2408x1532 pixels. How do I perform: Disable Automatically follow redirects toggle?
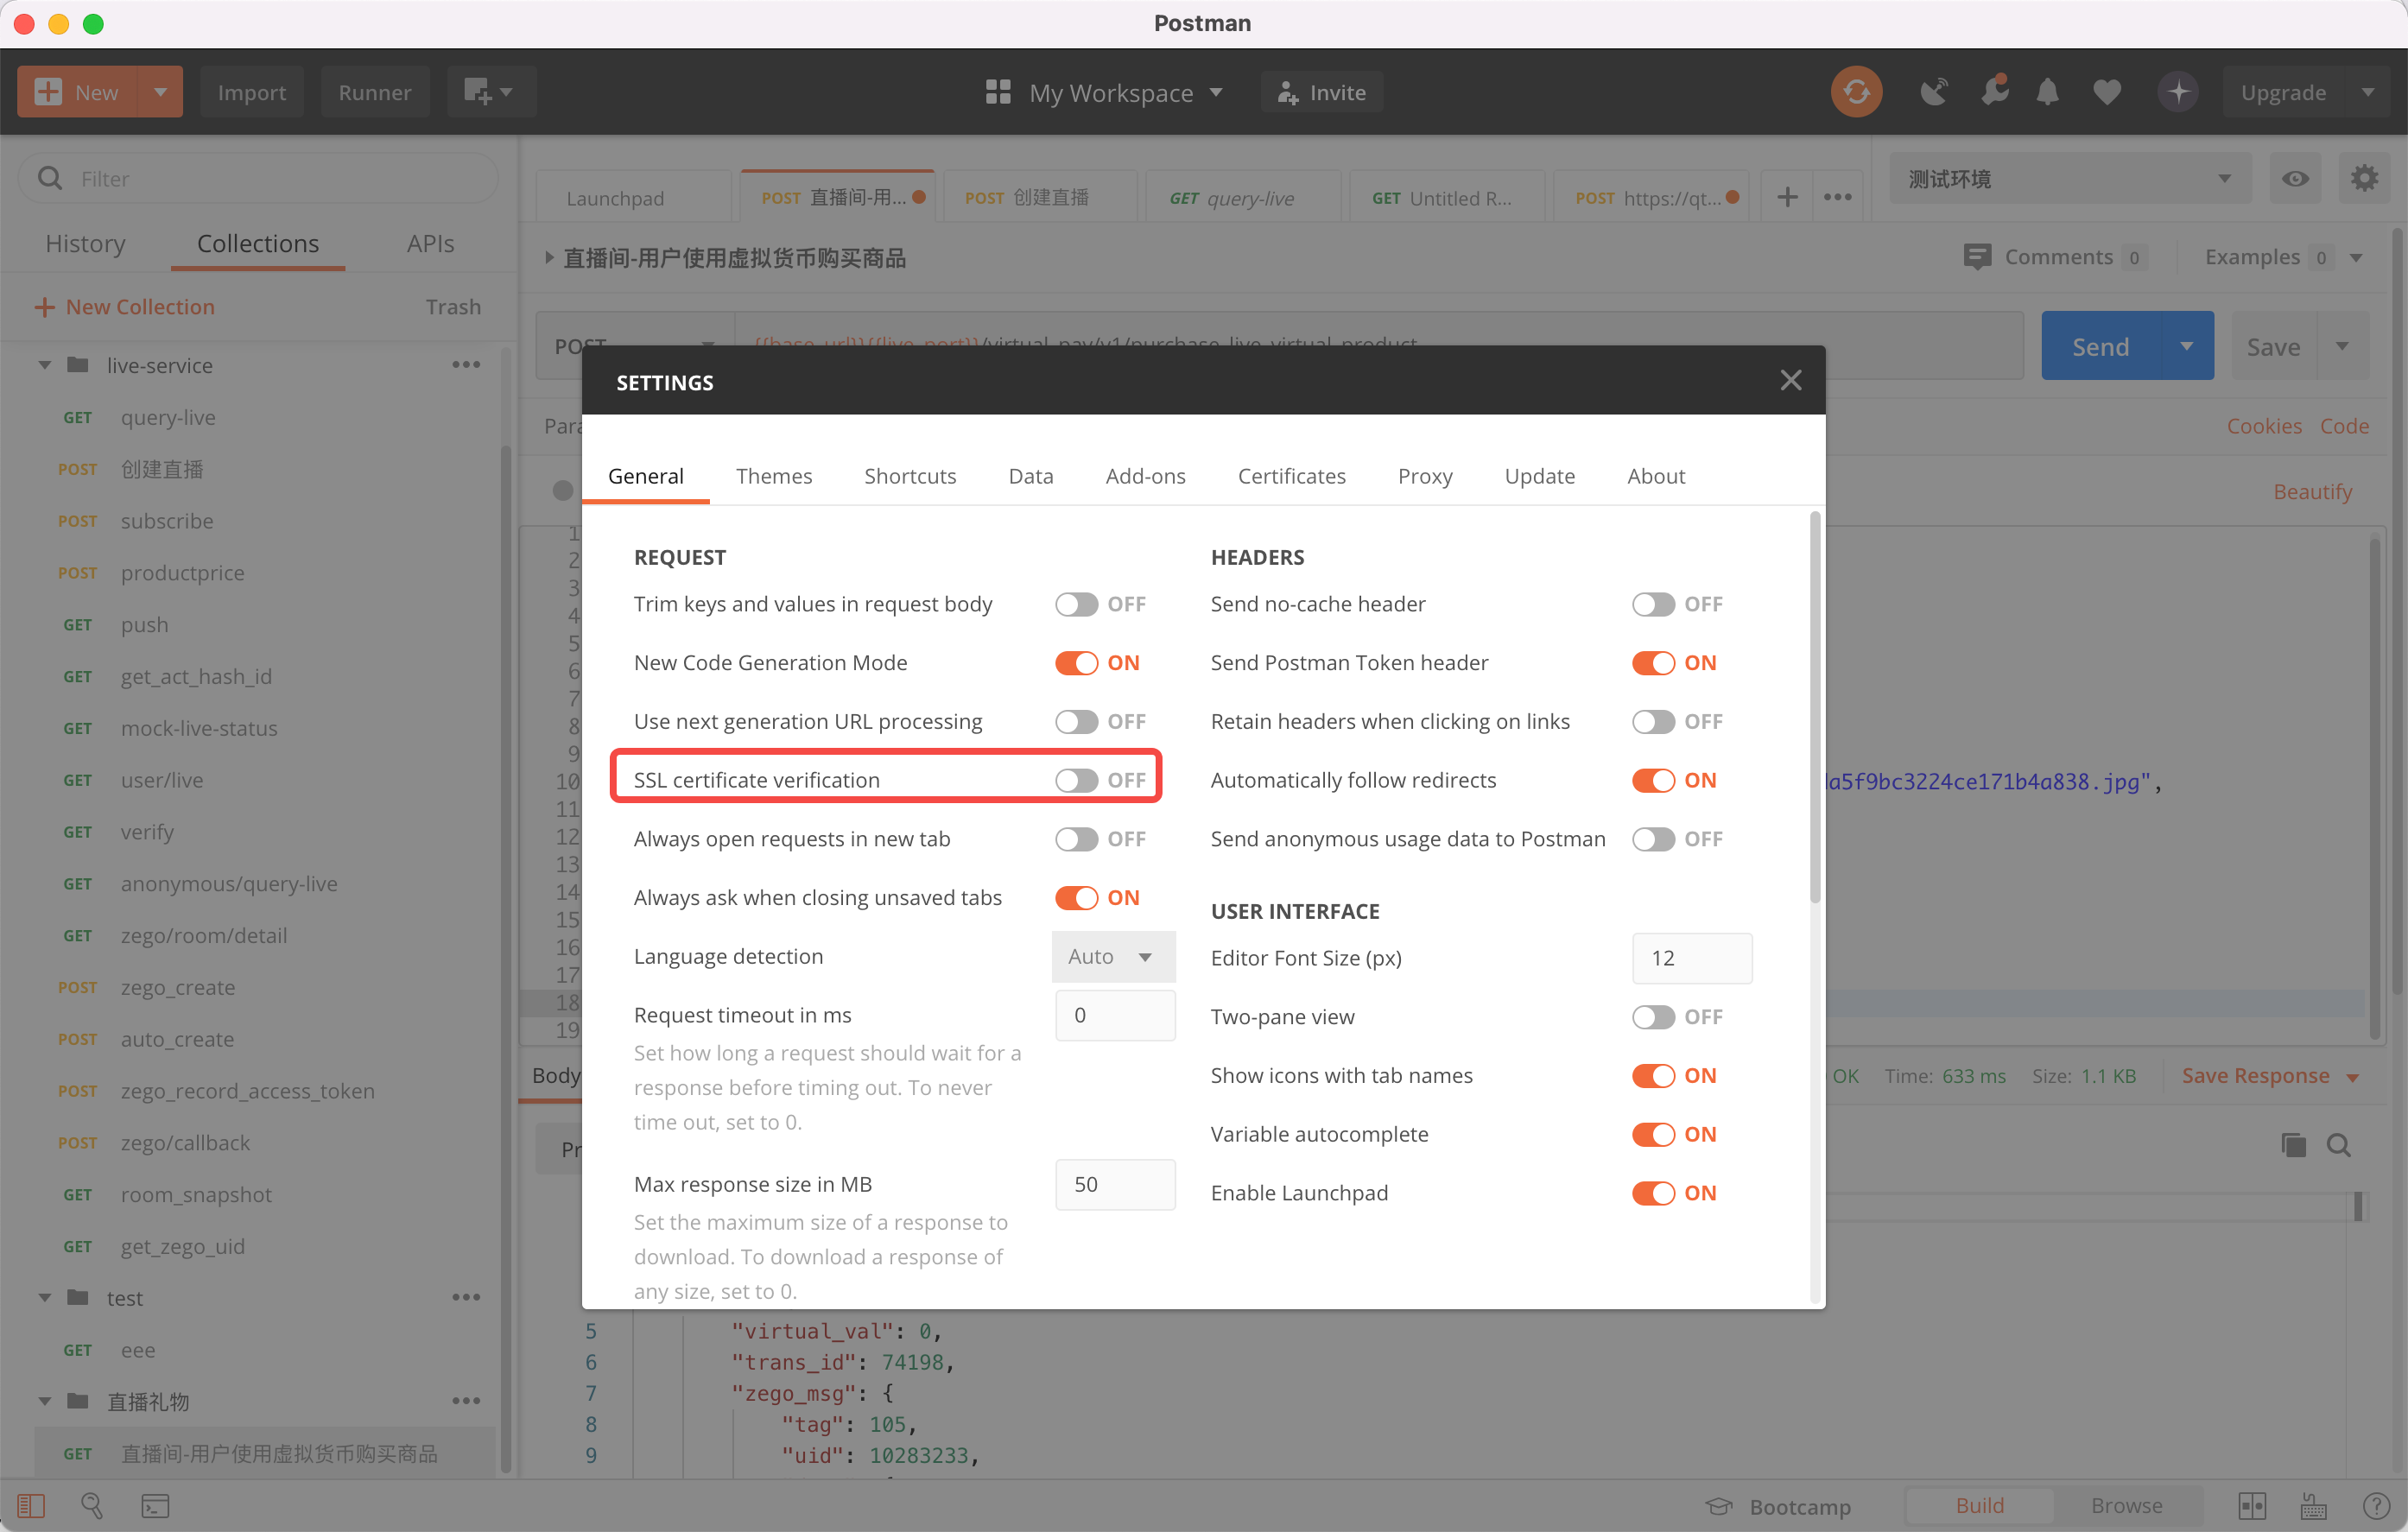(1652, 780)
